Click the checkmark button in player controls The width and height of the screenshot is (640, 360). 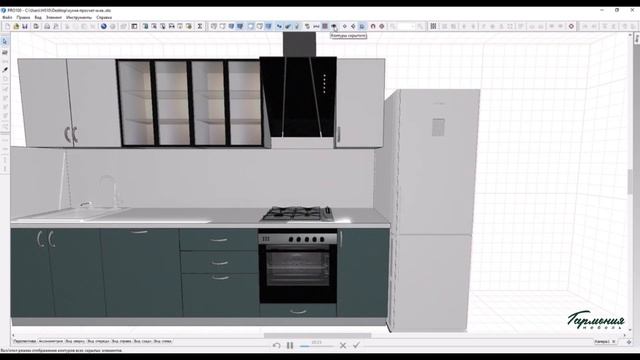coord(356,345)
